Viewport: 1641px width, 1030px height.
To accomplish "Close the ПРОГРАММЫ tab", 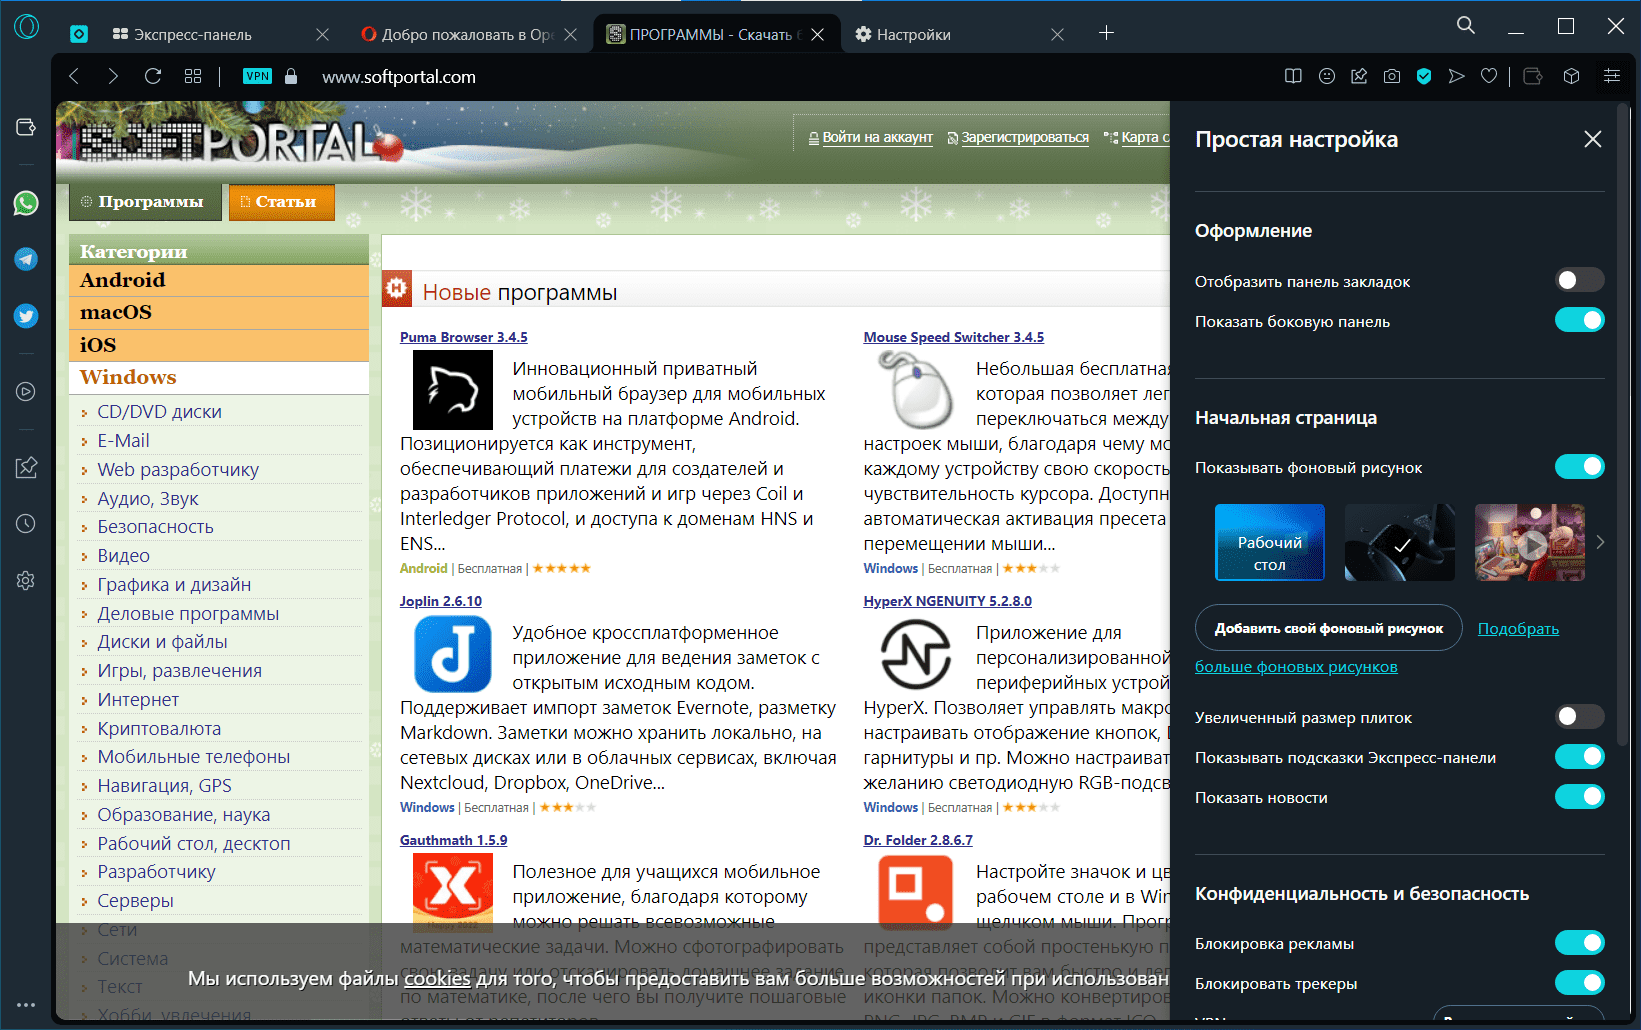I will pos(817,34).
